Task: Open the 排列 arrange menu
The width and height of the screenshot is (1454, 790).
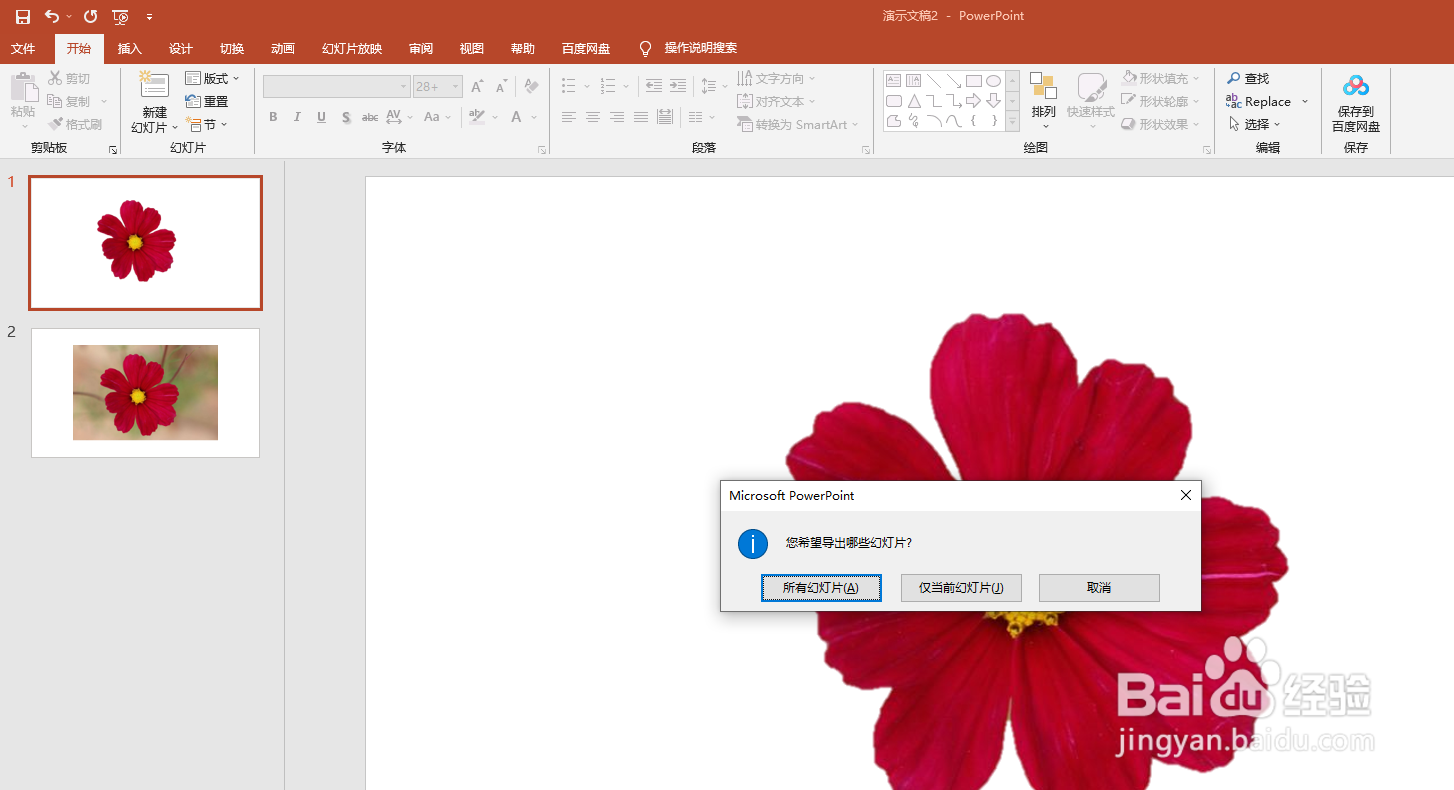Action: click(1043, 100)
